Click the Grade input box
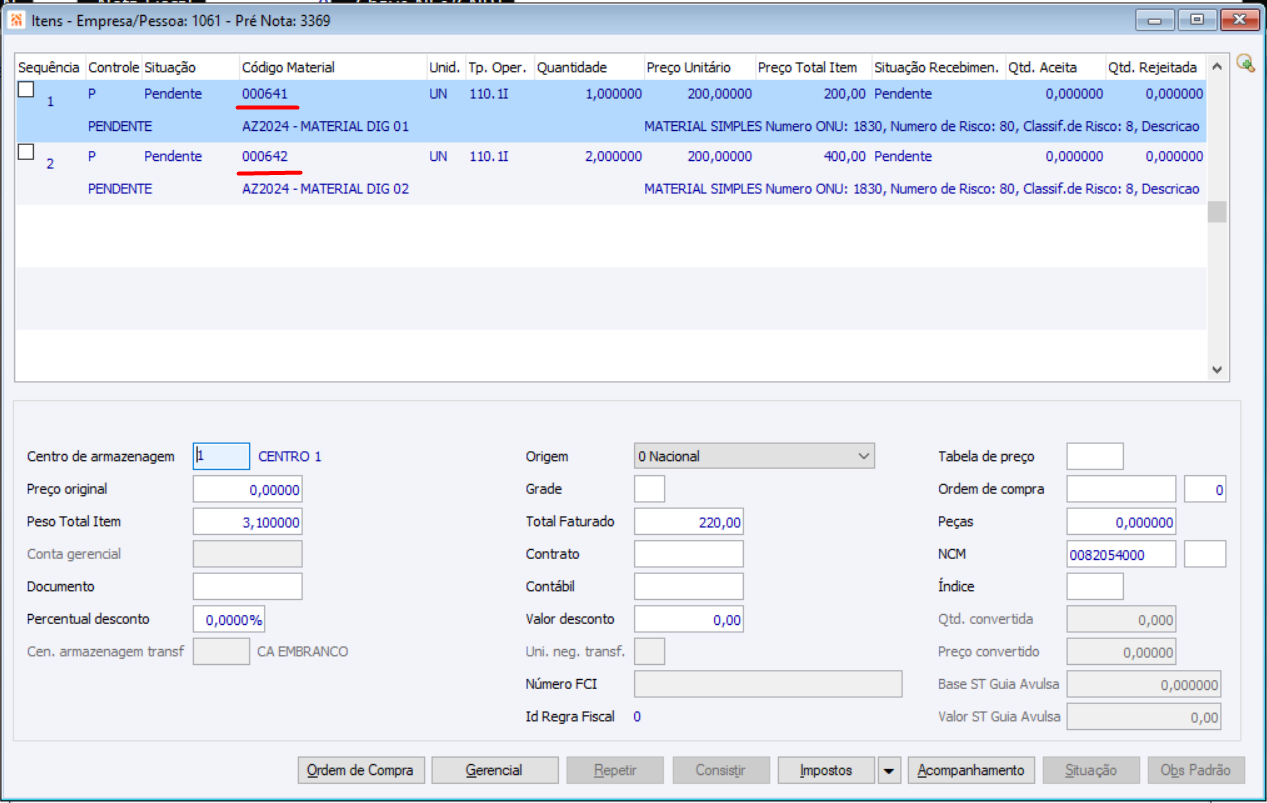 coord(649,489)
